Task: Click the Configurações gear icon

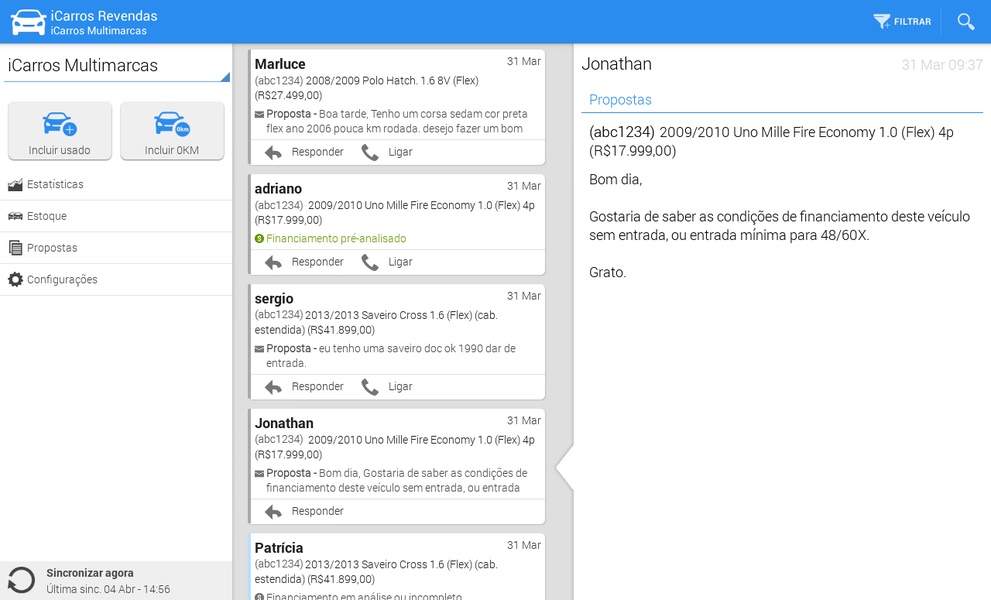Action: coord(15,279)
